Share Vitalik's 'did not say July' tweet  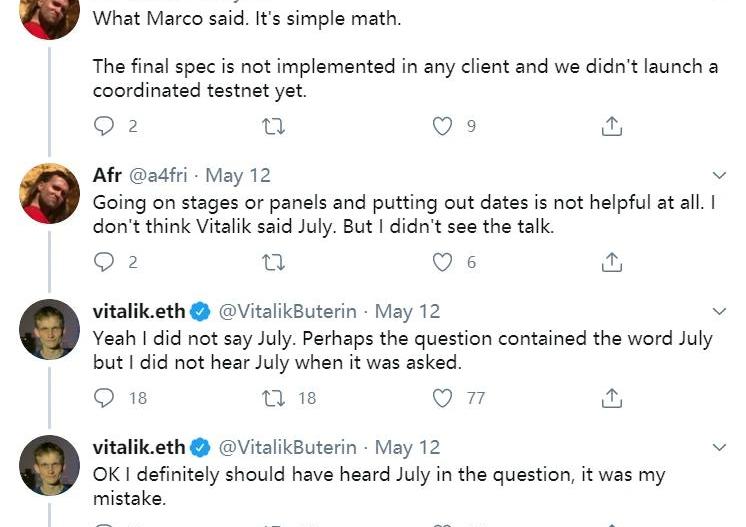coord(612,398)
